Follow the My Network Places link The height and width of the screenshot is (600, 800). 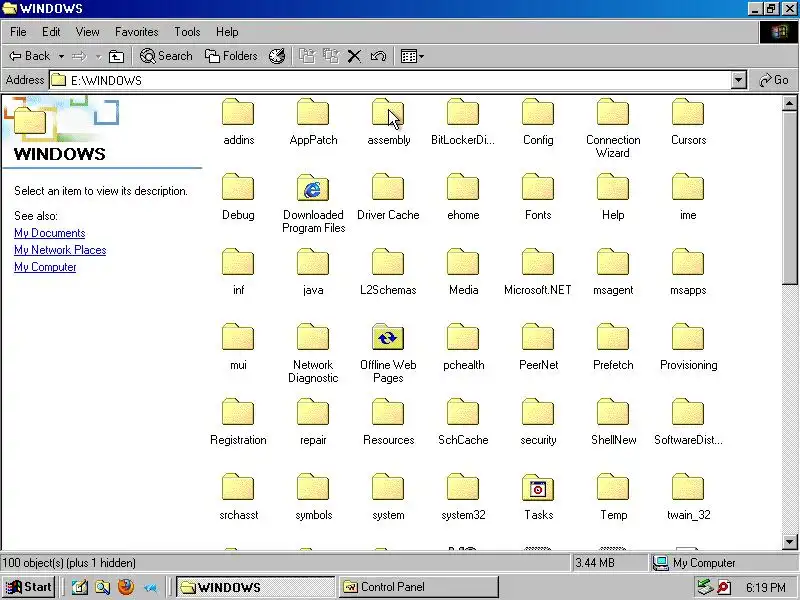pyautogui.click(x=60, y=250)
